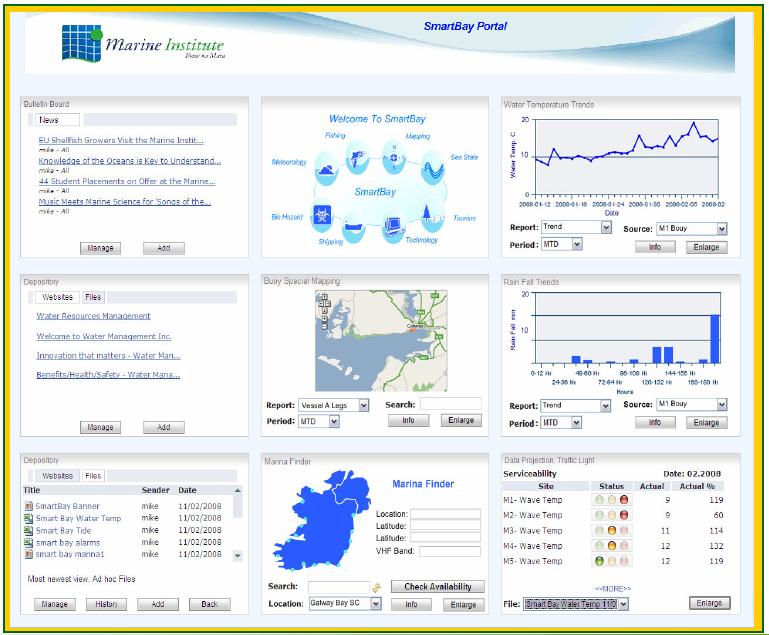
Task: Click Enlarge in Traffic Light panel
Action: coord(710,603)
